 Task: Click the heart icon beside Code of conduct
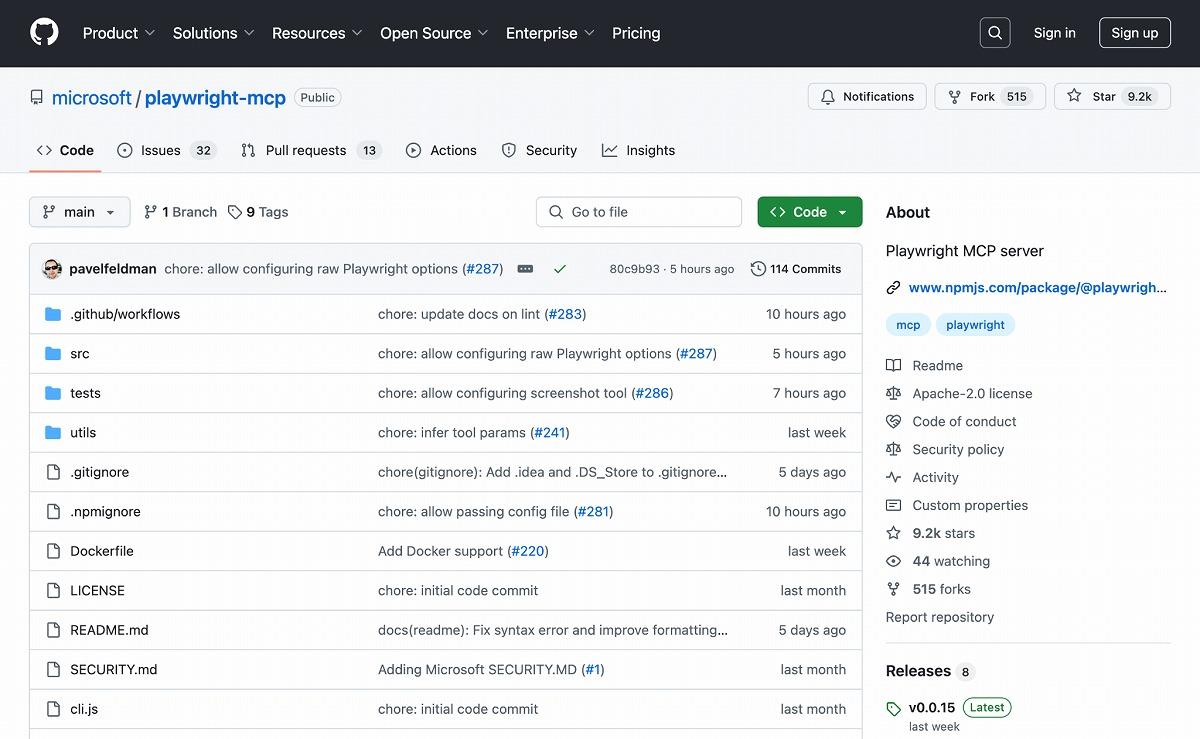point(894,422)
